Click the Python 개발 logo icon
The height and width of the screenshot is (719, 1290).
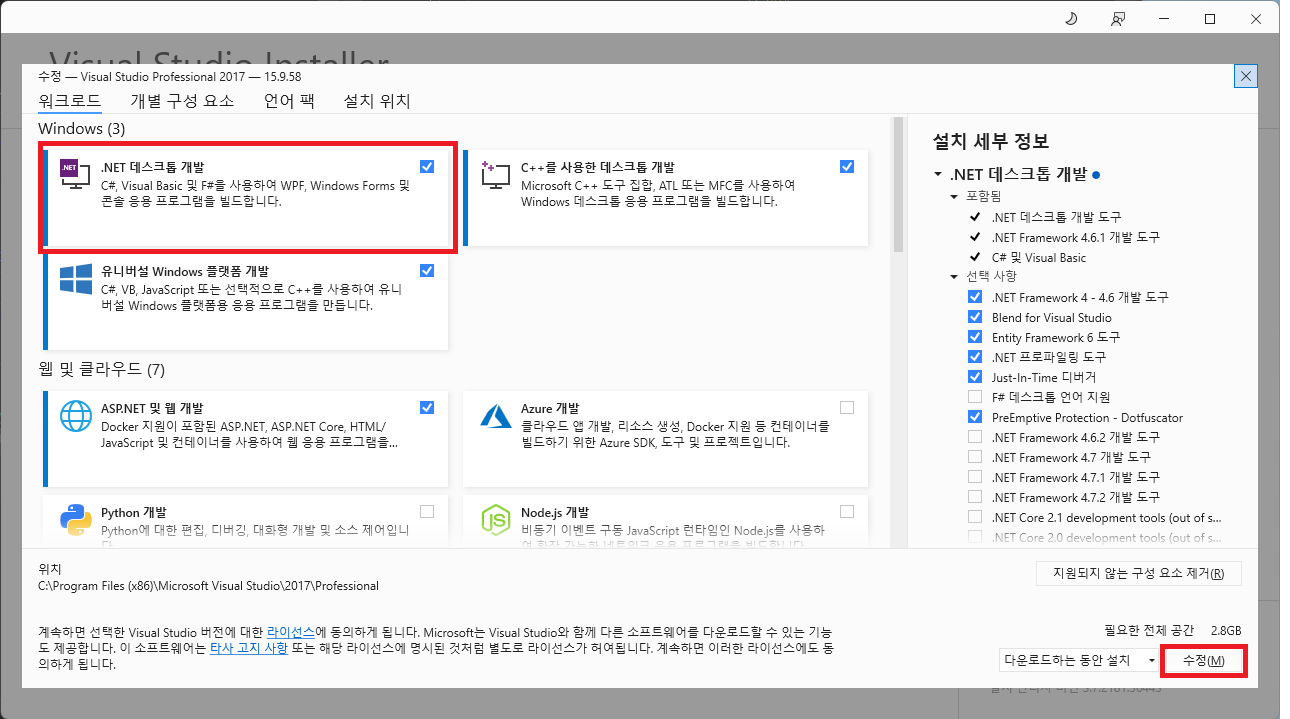coord(76,518)
